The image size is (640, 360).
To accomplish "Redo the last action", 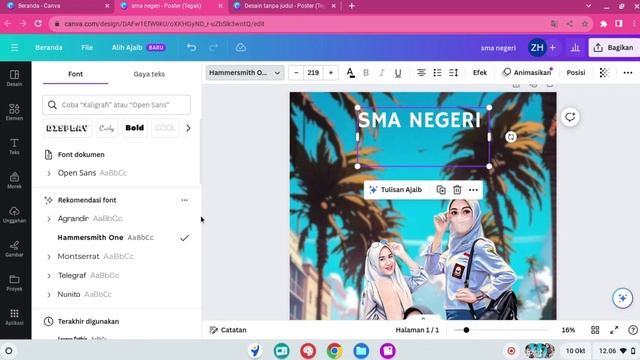I will pyautogui.click(x=213, y=48).
